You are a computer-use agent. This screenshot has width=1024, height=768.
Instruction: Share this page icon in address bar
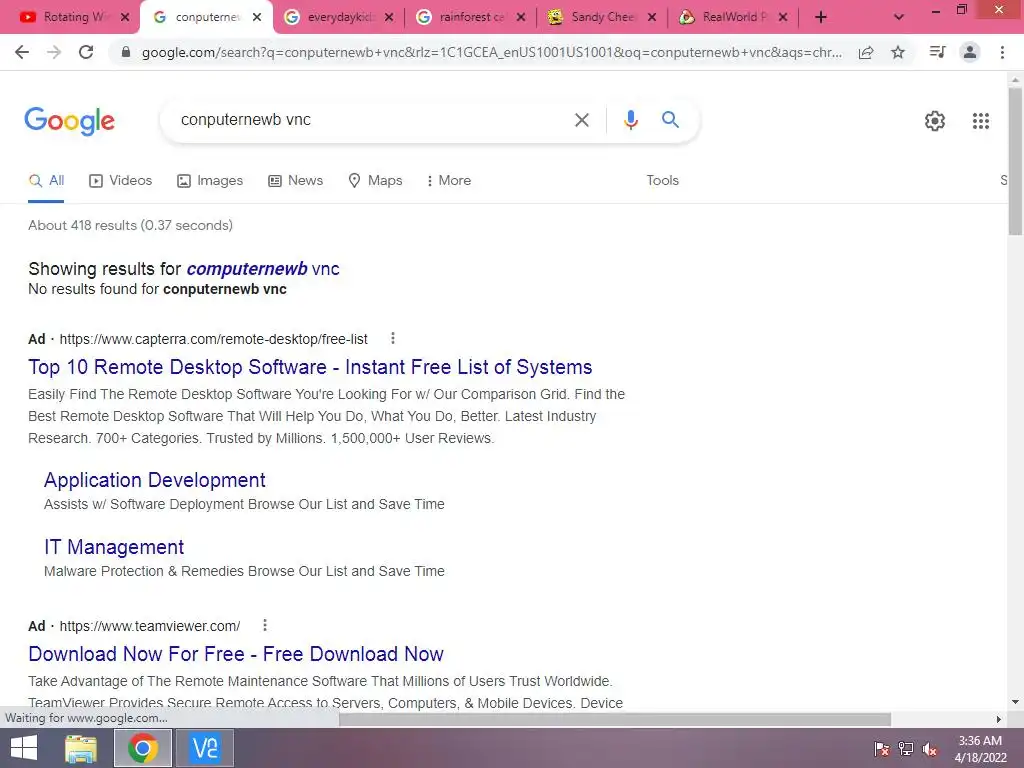point(866,52)
